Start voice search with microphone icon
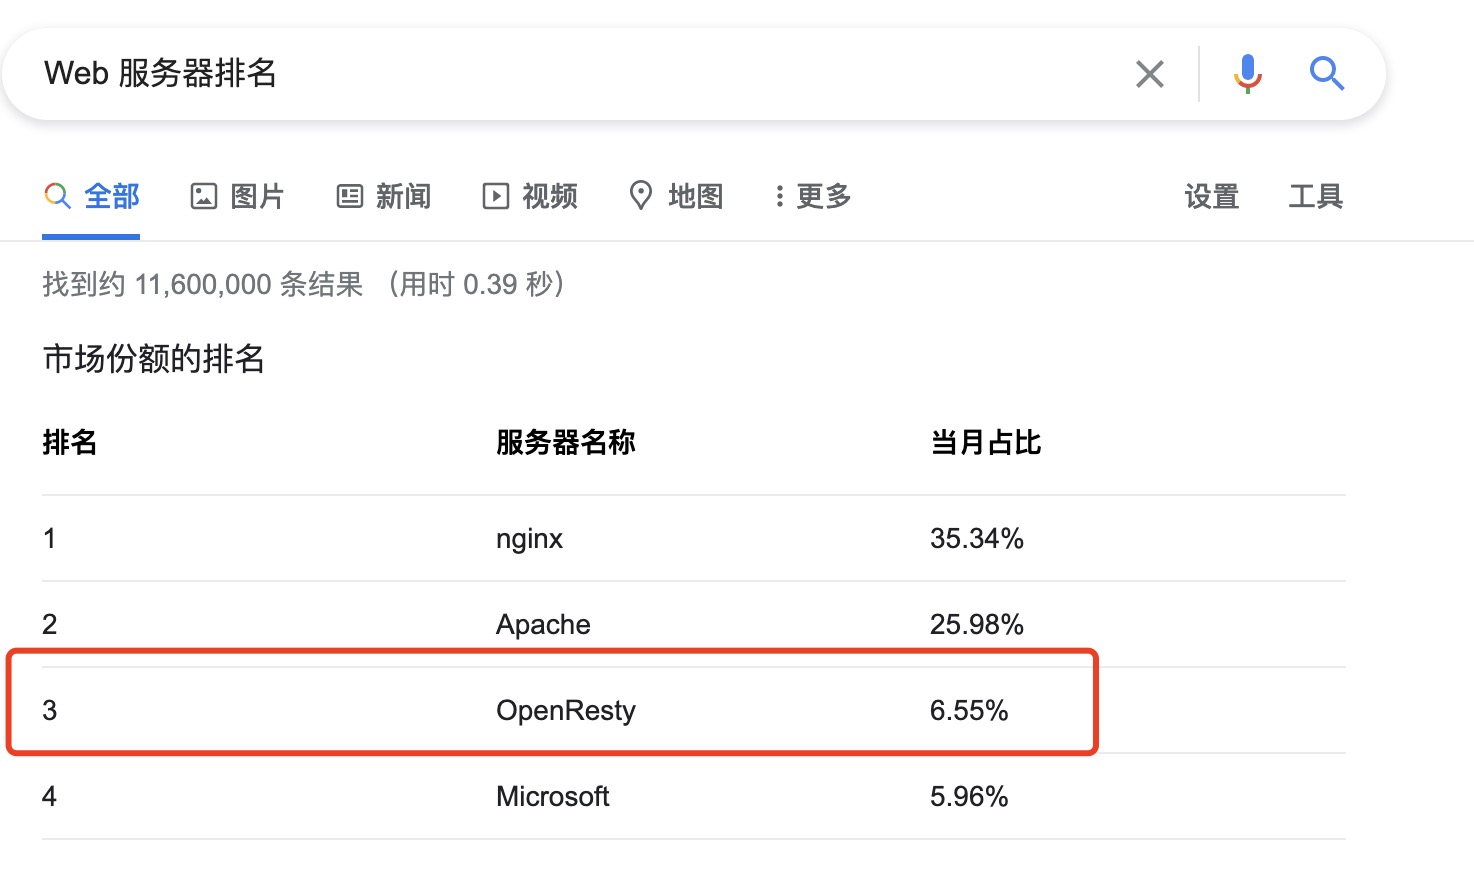The height and width of the screenshot is (888, 1474). point(1247,74)
